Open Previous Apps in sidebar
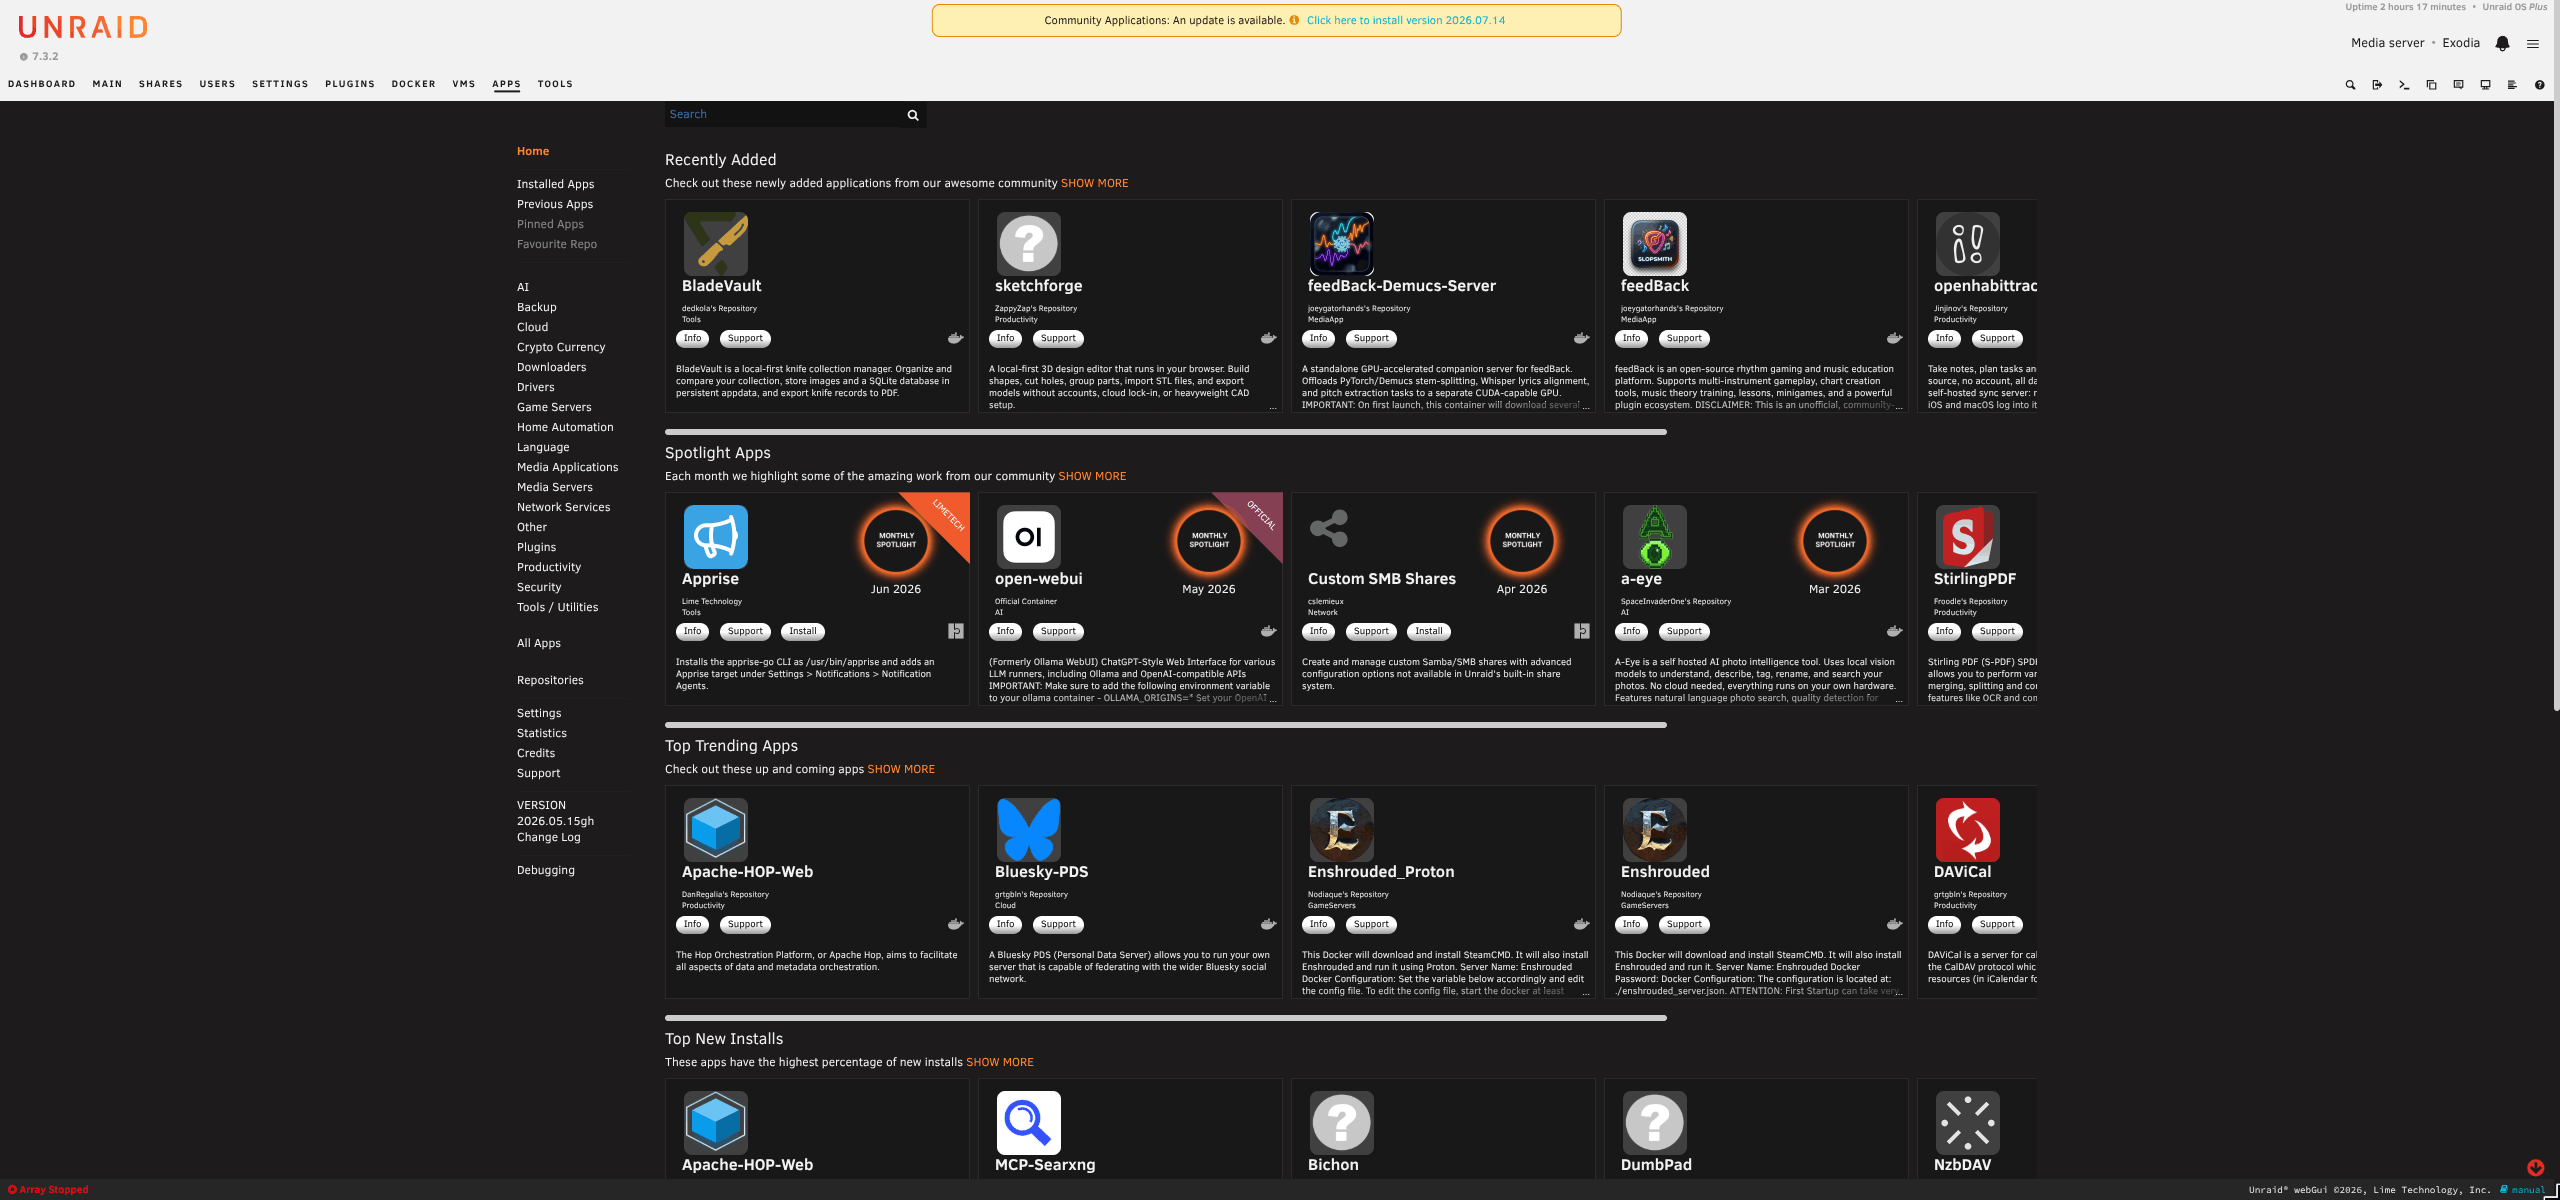This screenshot has width=2560, height=1200. coord(555,205)
